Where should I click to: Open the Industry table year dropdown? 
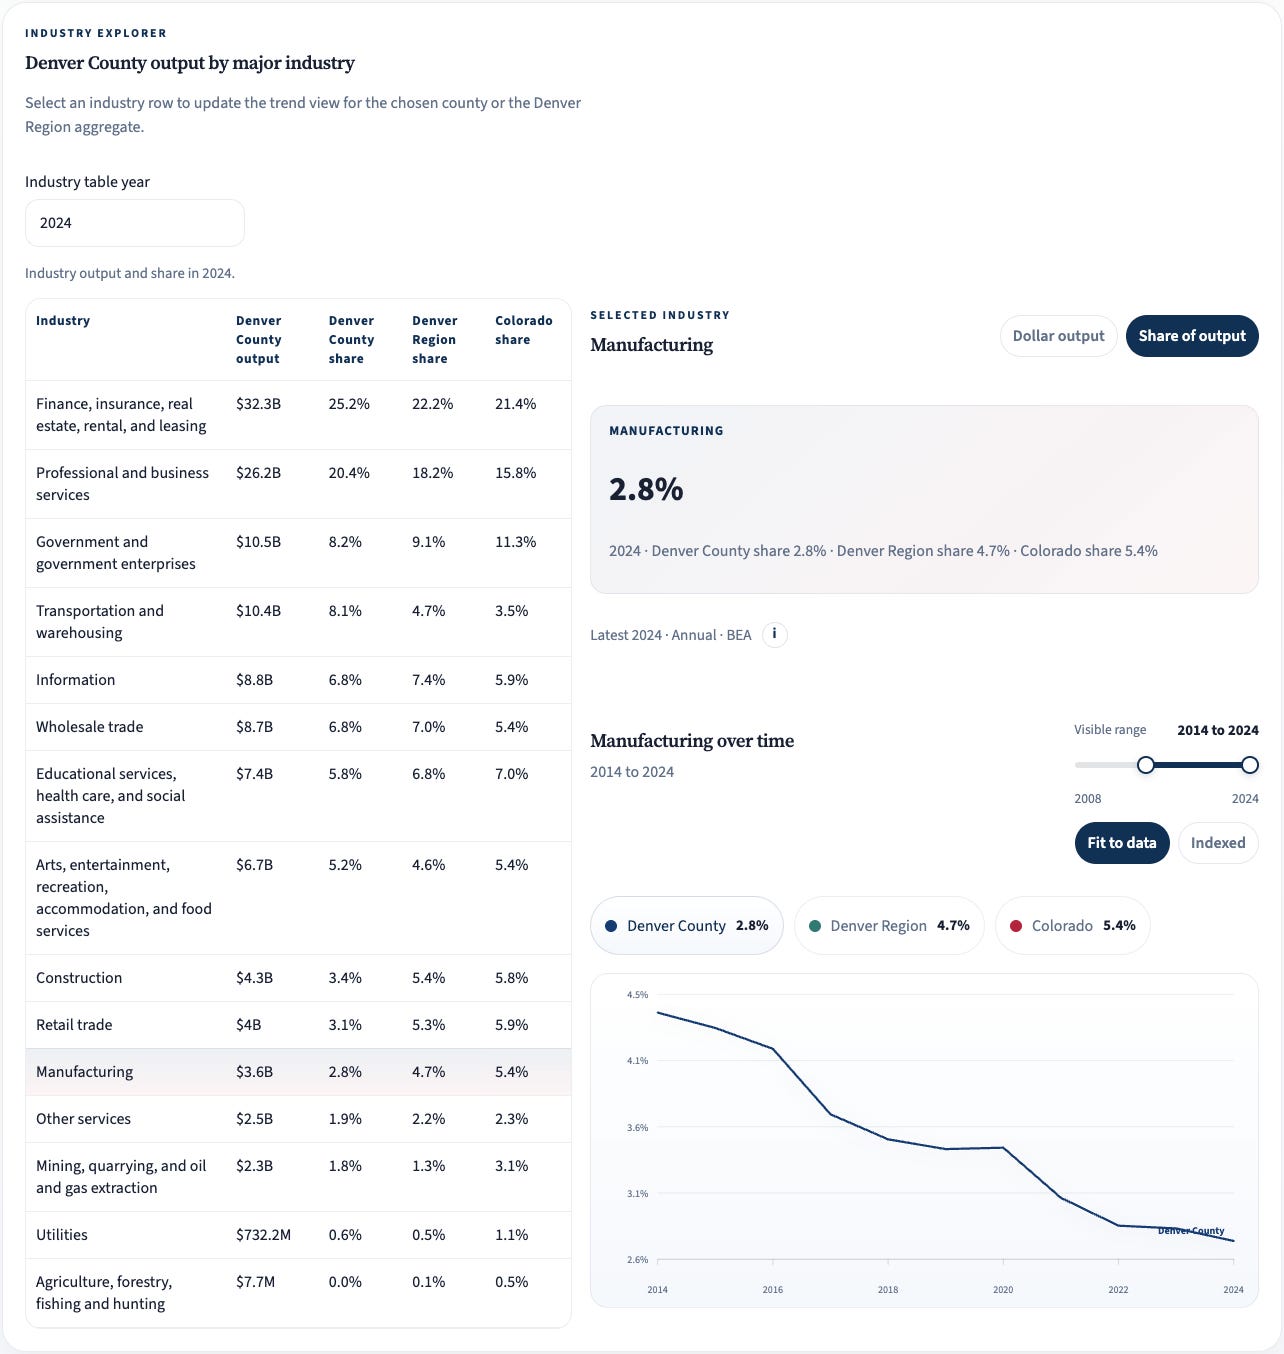pos(135,223)
